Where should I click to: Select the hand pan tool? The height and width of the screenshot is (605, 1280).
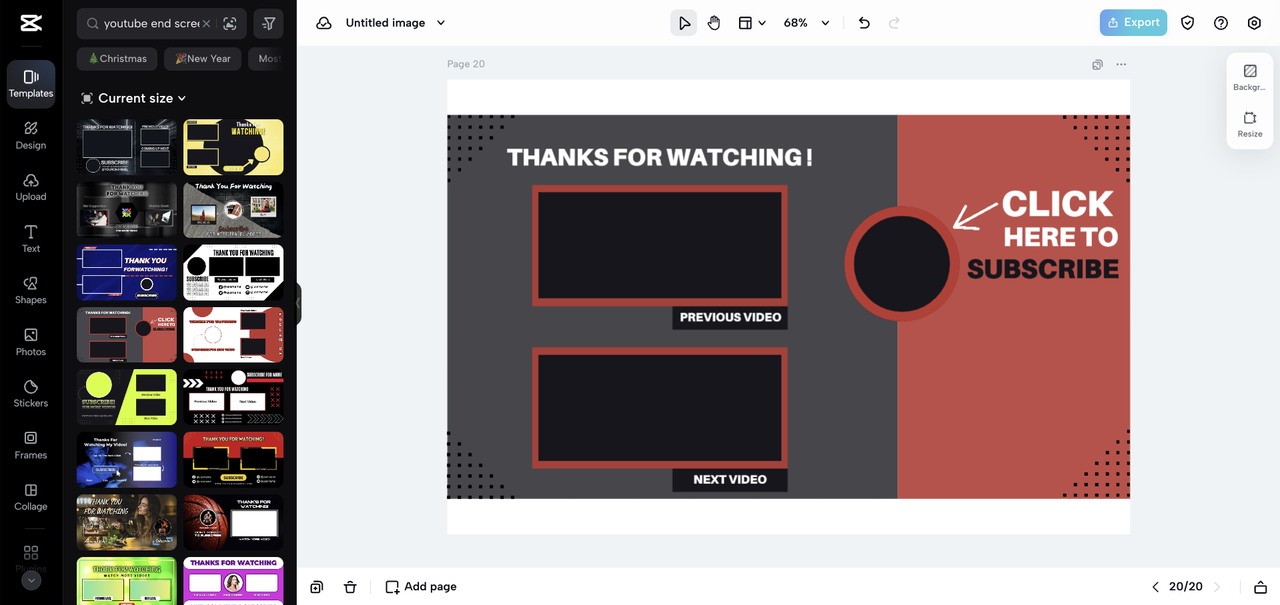[x=714, y=23]
